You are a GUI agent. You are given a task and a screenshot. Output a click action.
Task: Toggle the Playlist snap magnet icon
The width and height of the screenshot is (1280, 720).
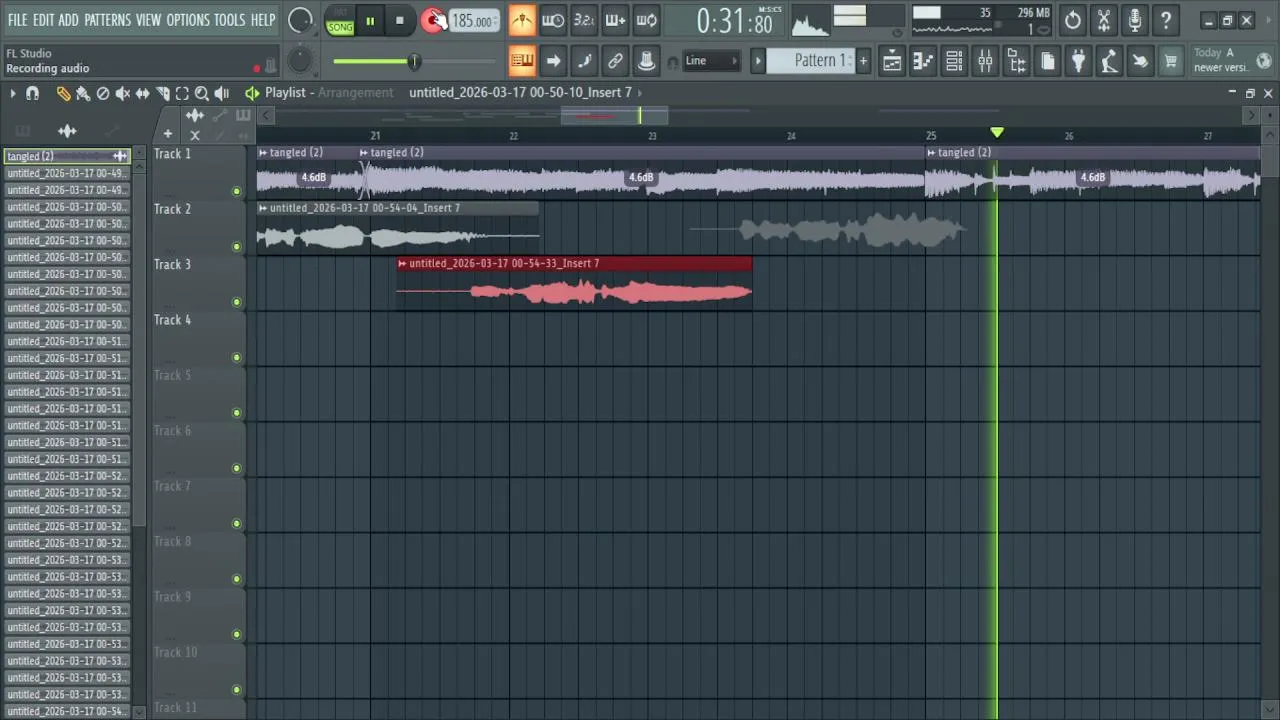32,93
